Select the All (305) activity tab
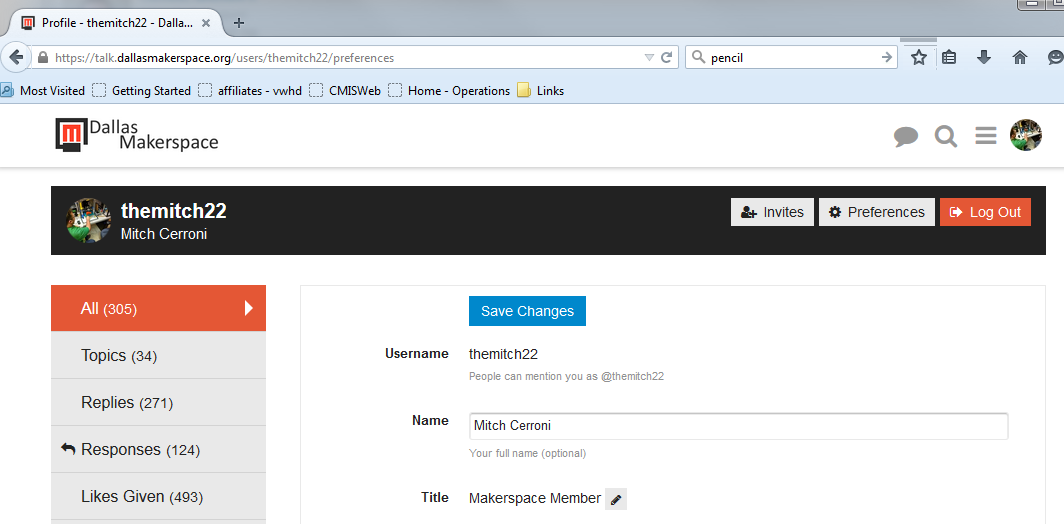Image resolution: width=1064 pixels, height=524 pixels. (x=158, y=308)
